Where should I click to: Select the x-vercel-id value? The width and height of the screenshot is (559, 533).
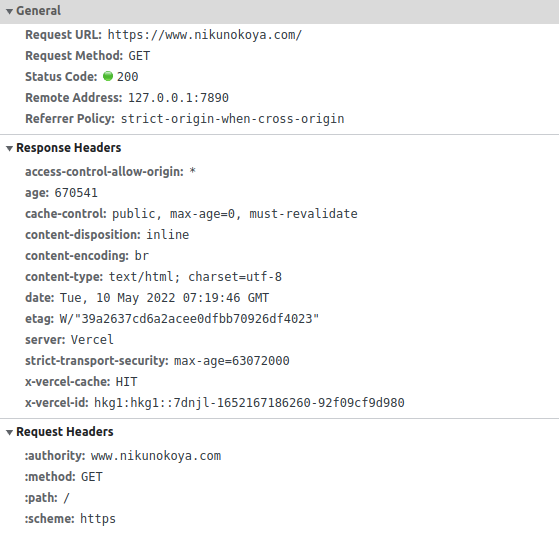click(x=249, y=403)
